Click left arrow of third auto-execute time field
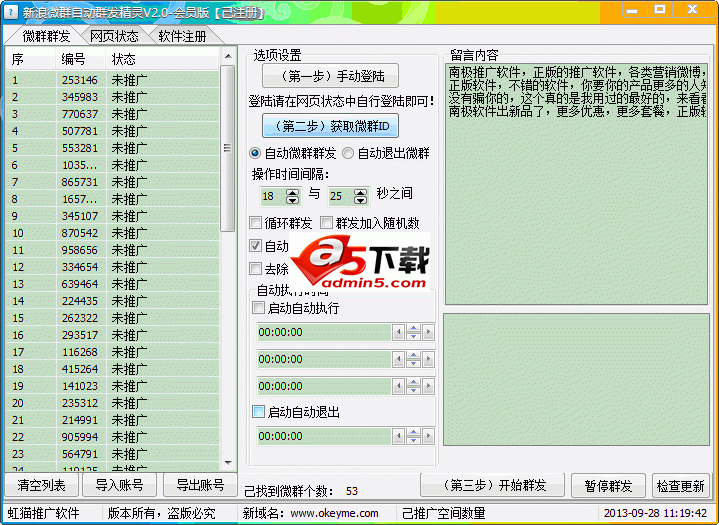This screenshot has width=719, height=525. 398,387
